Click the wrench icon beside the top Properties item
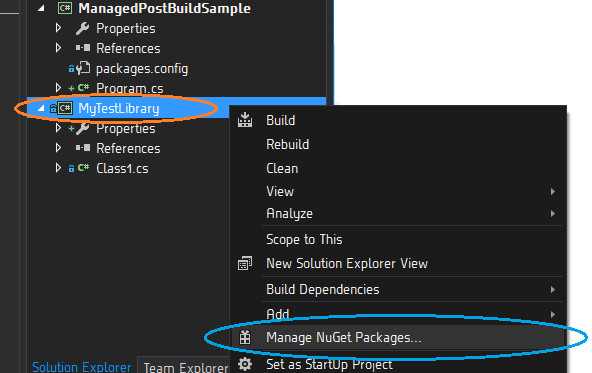The image size is (592, 373). (82, 28)
